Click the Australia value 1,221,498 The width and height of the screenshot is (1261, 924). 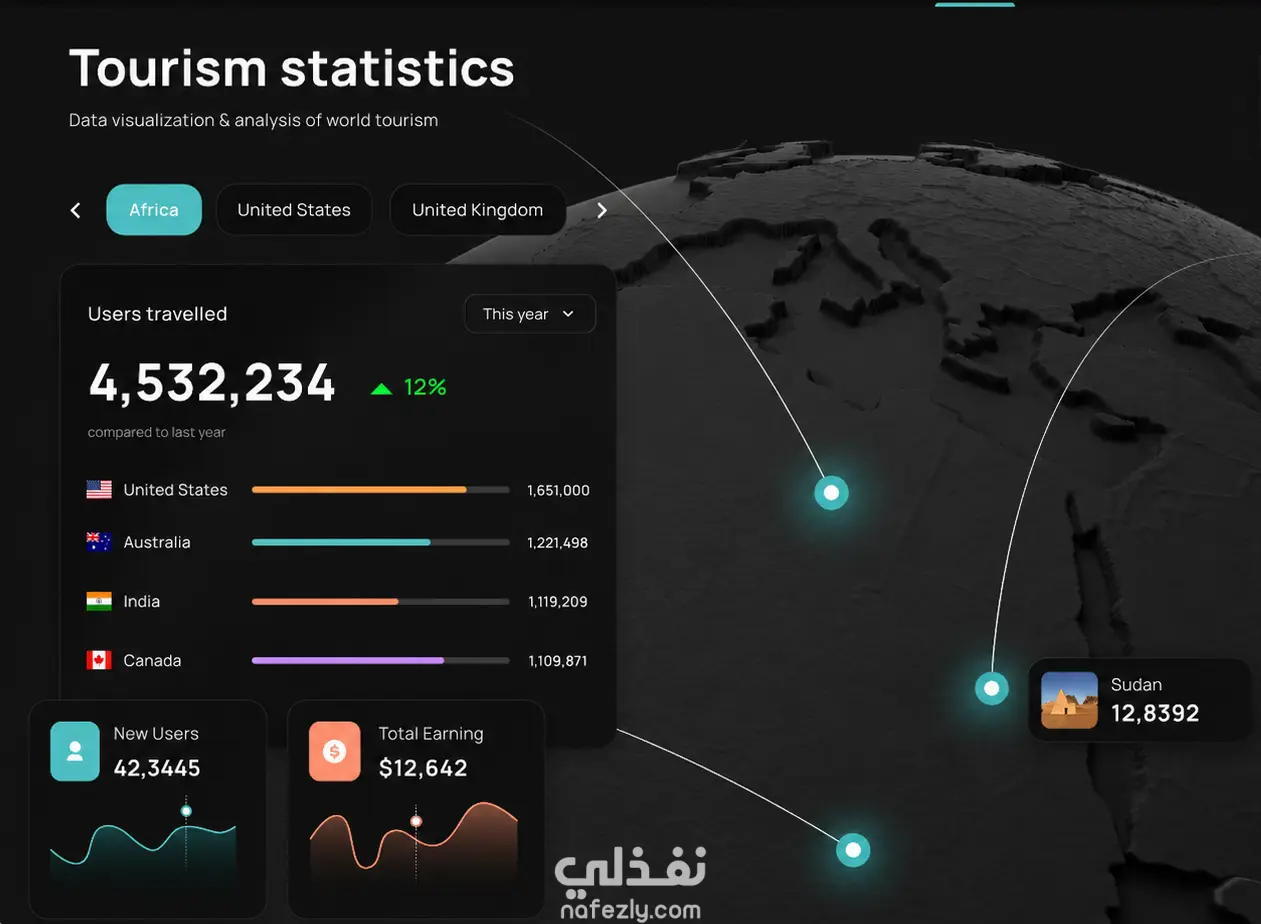pos(557,542)
